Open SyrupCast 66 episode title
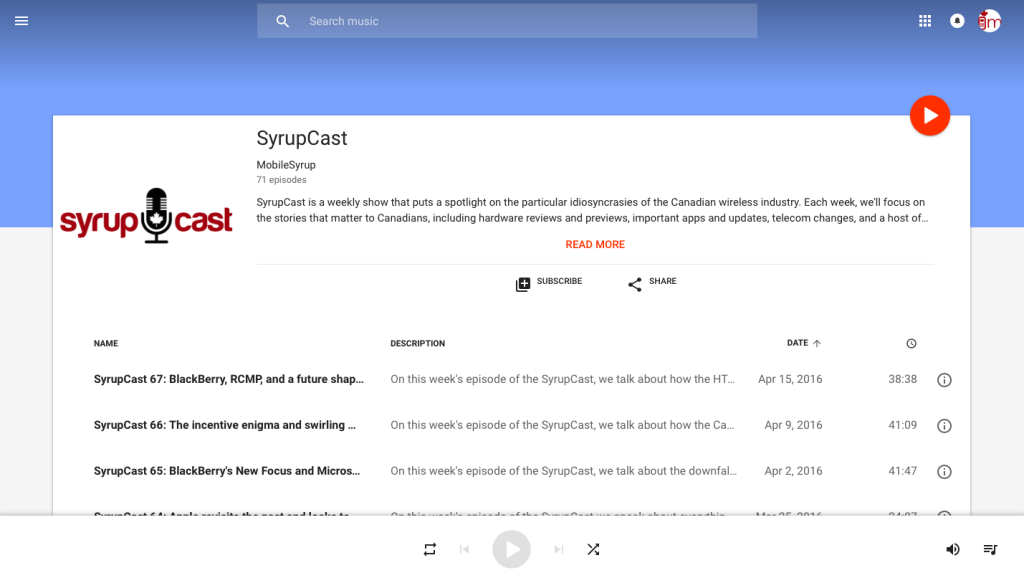The image size is (1024, 578). tap(225, 425)
